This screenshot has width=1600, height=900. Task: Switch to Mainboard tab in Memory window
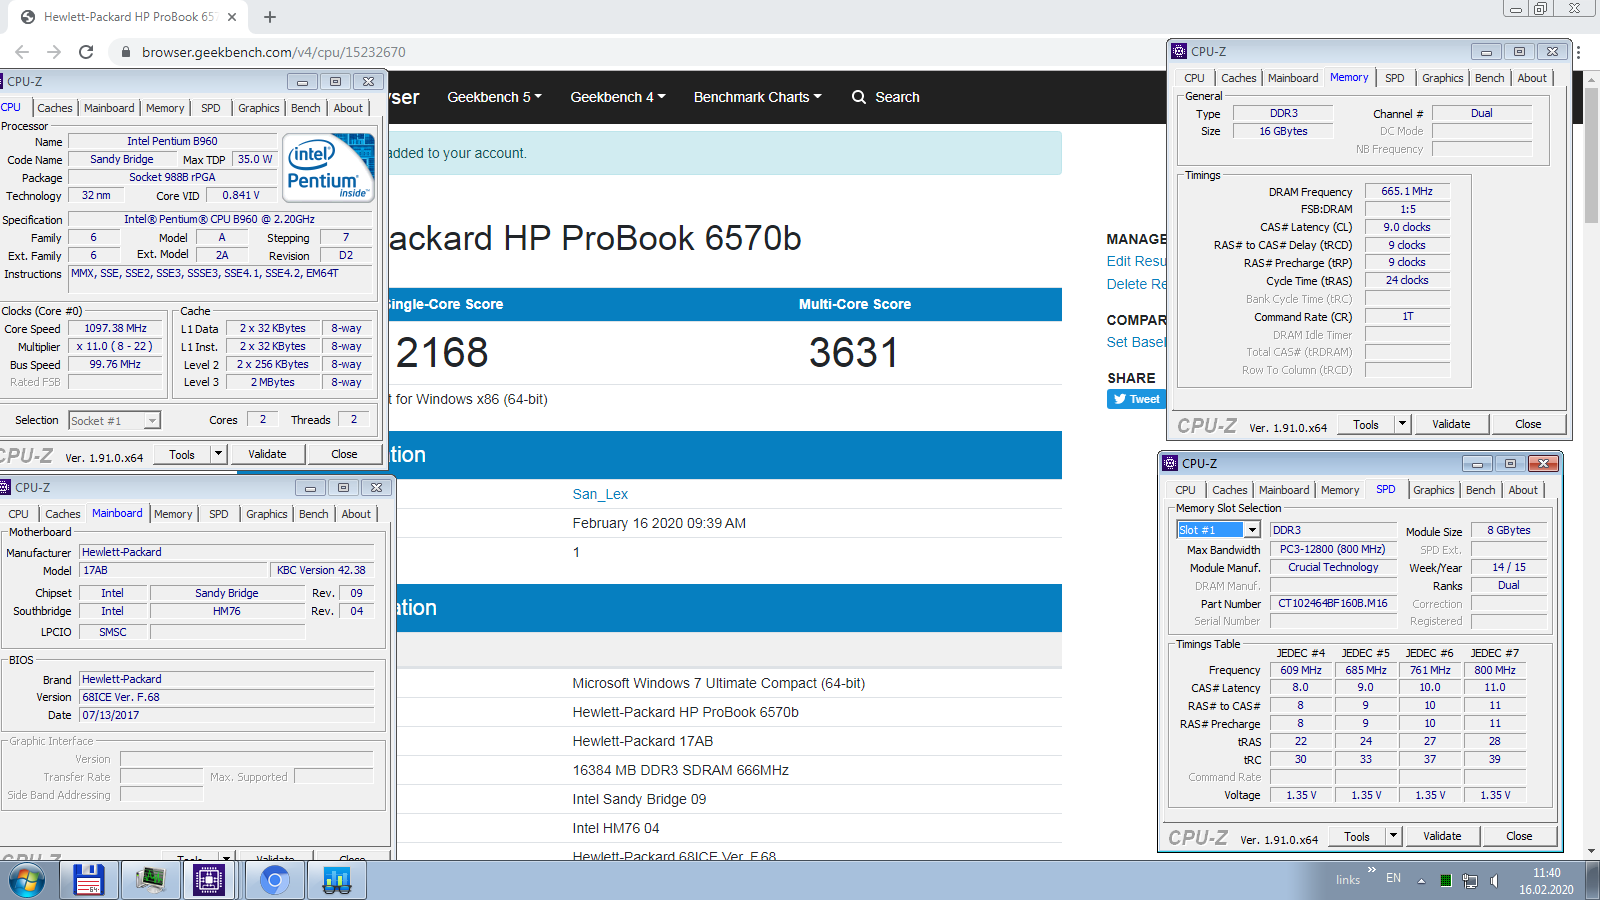[x=1293, y=78]
